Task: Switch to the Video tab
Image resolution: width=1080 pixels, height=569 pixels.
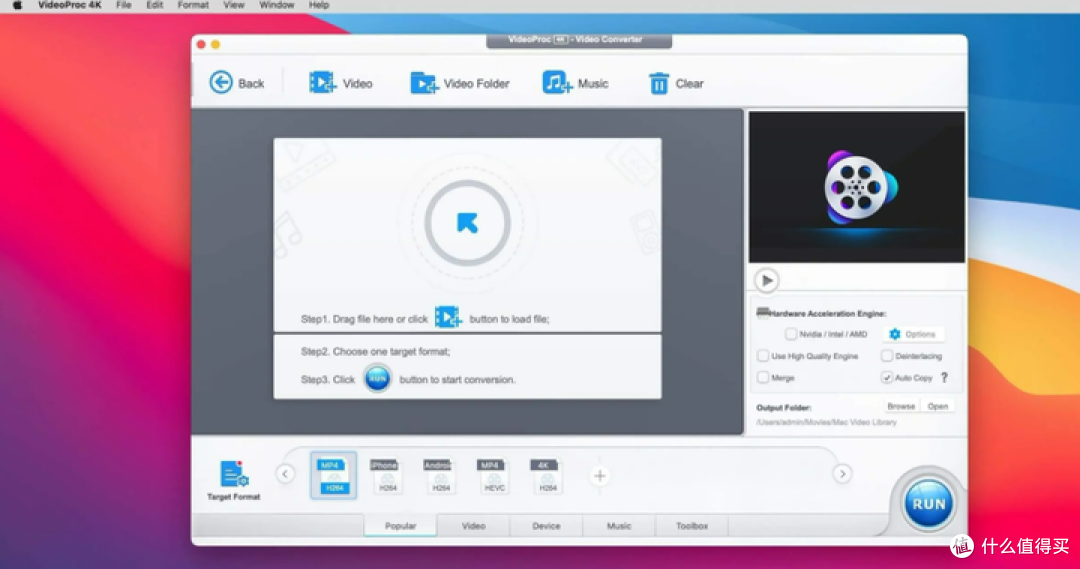Action: [x=473, y=526]
